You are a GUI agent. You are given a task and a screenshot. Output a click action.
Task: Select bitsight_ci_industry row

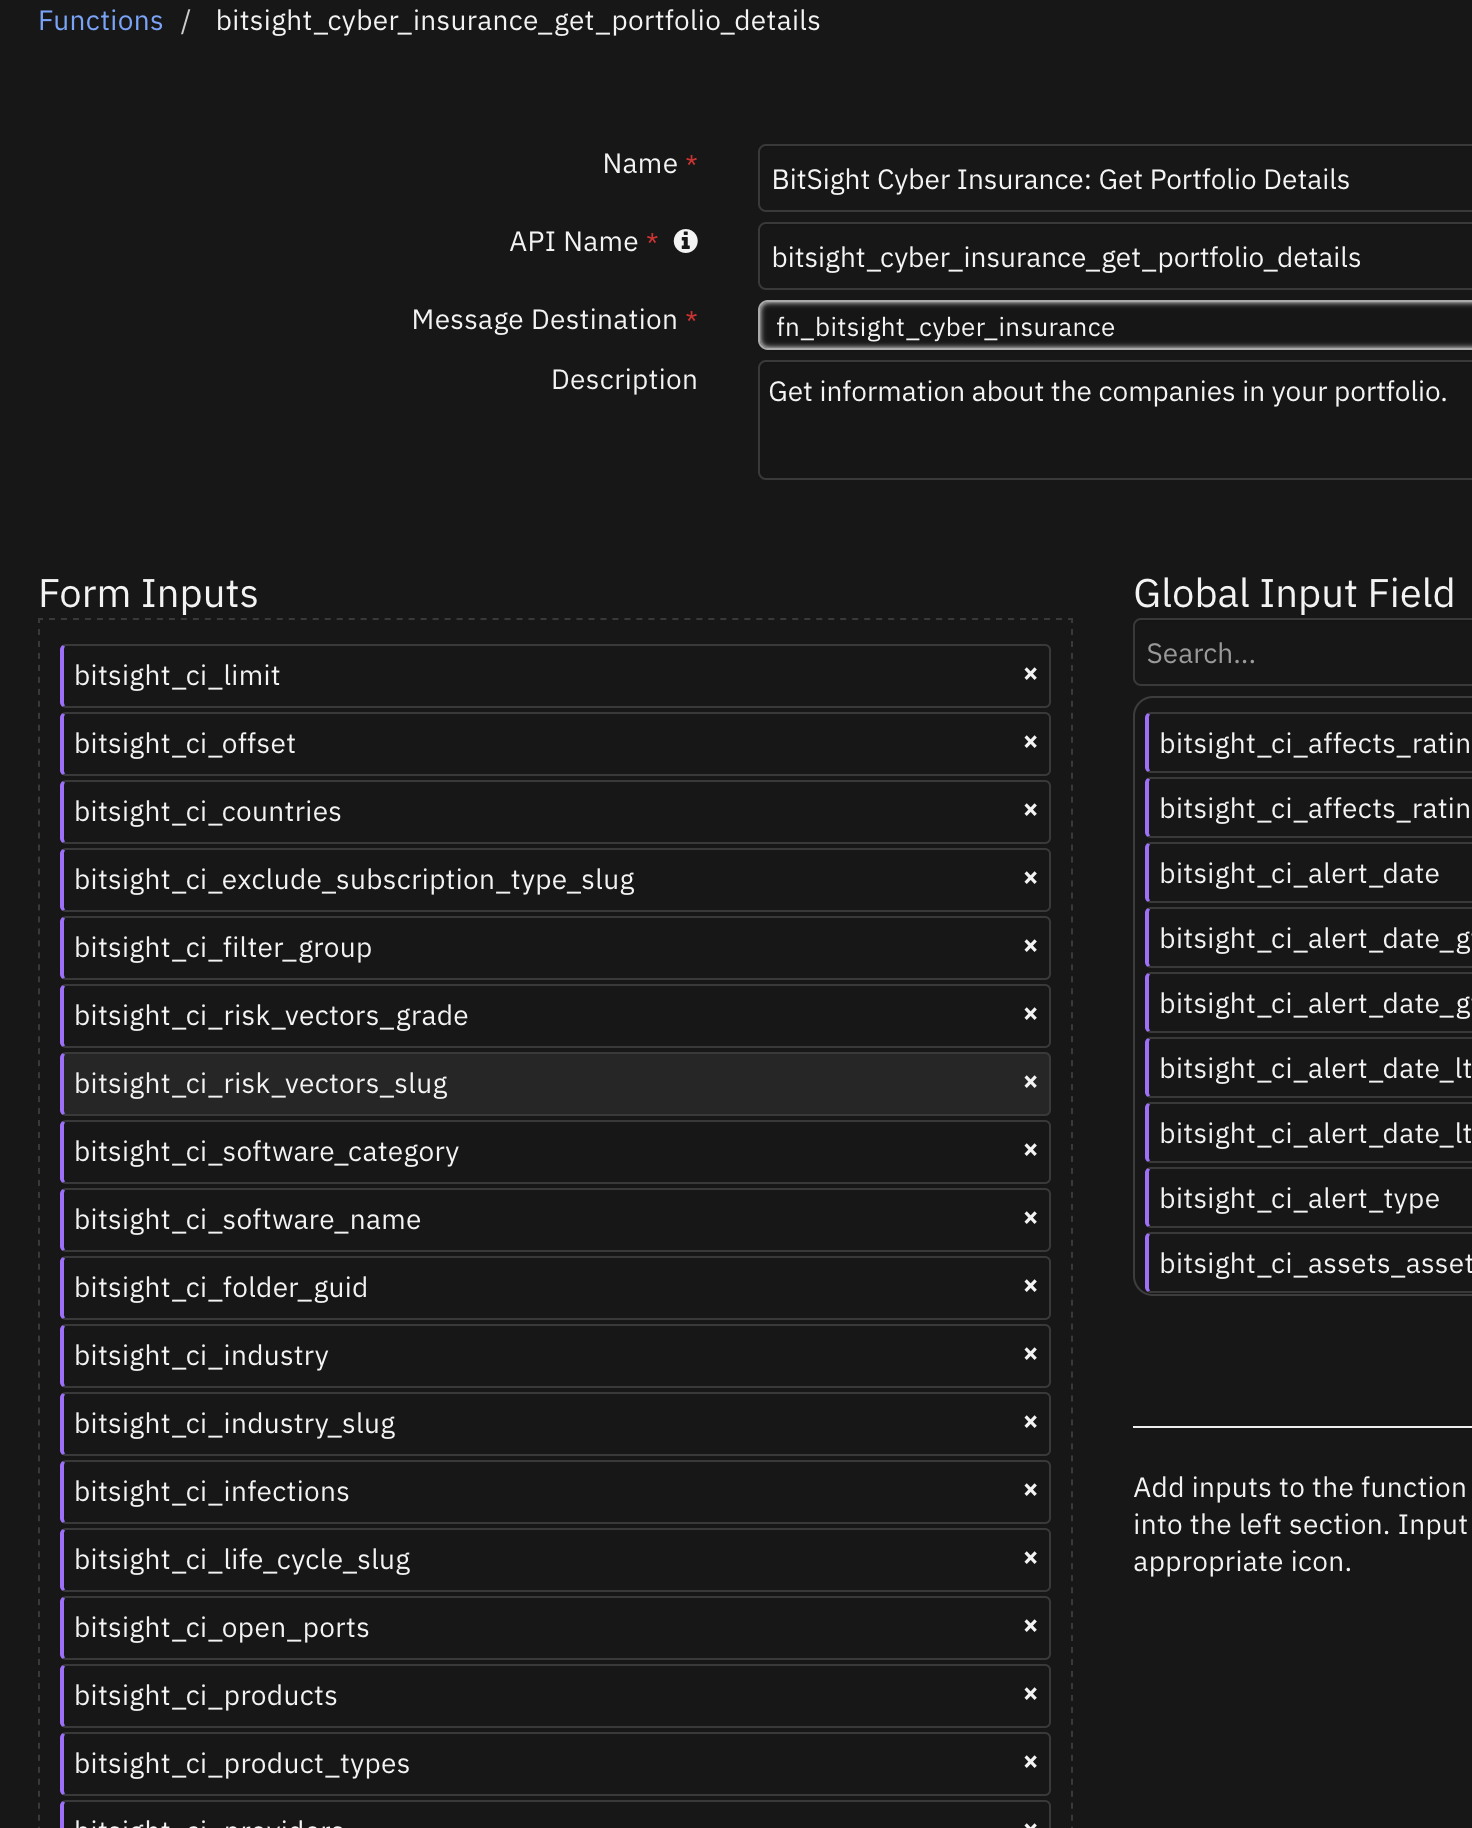coord(555,1356)
